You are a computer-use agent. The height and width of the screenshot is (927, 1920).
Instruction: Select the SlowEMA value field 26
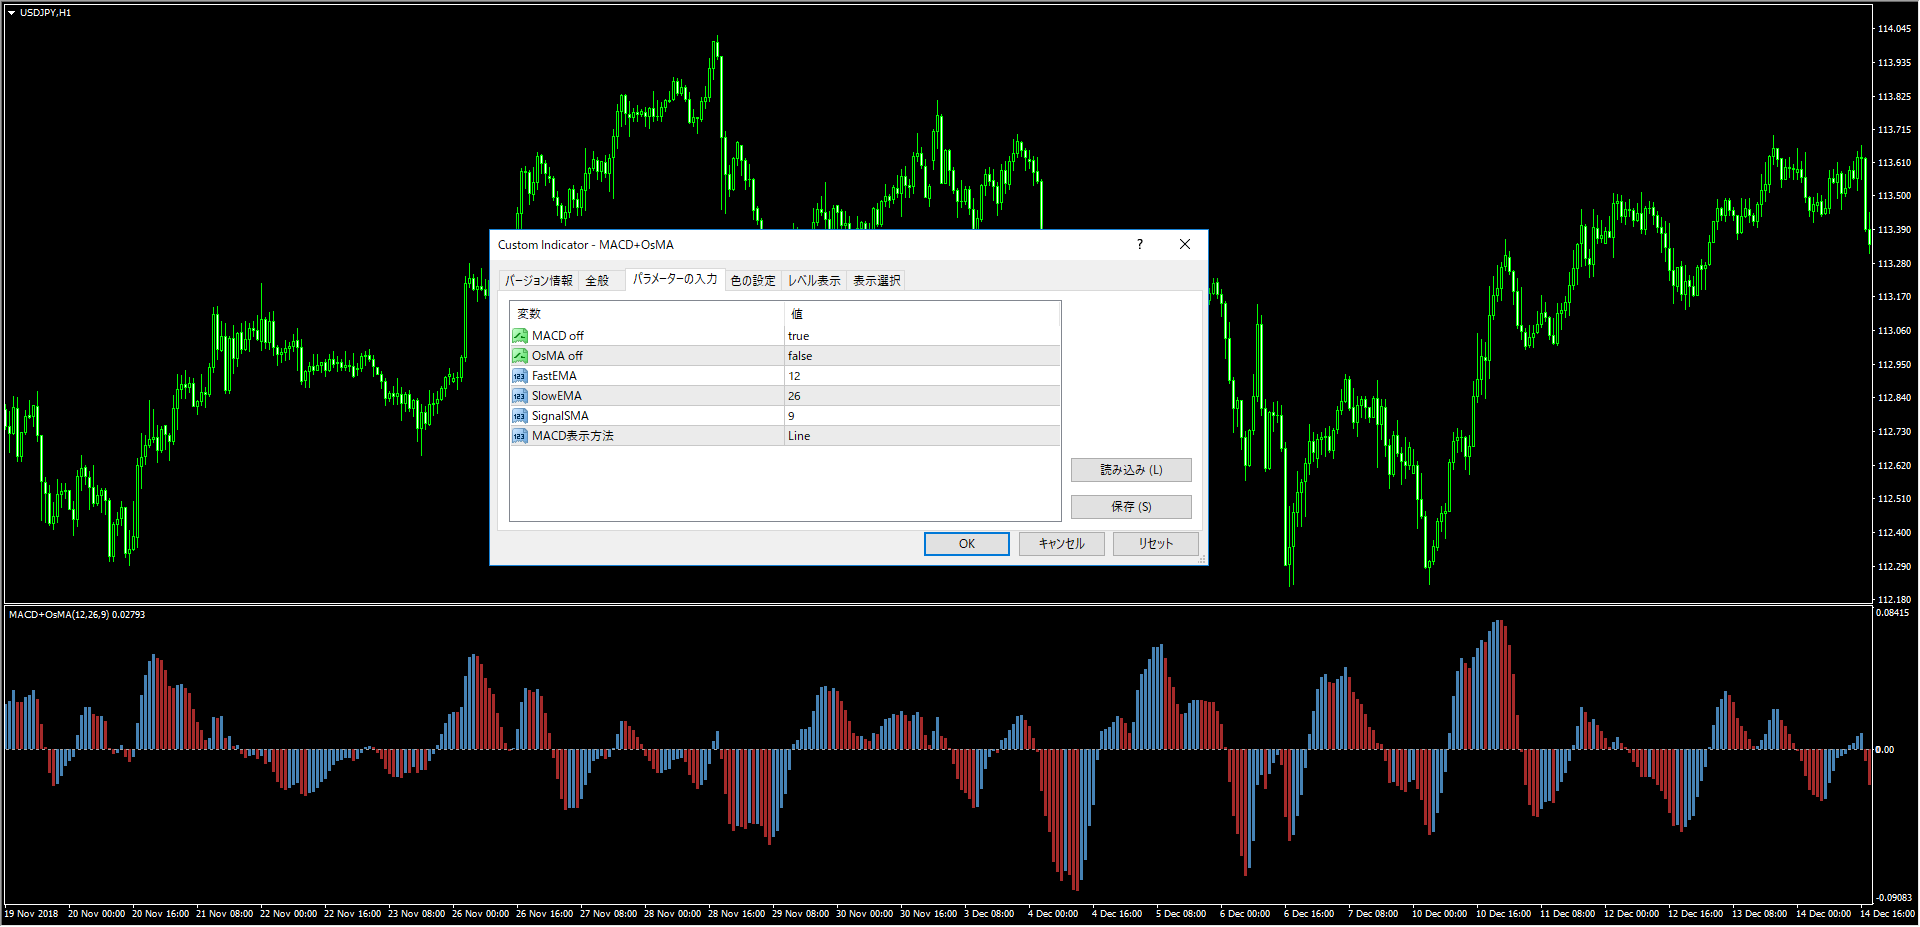coord(922,396)
